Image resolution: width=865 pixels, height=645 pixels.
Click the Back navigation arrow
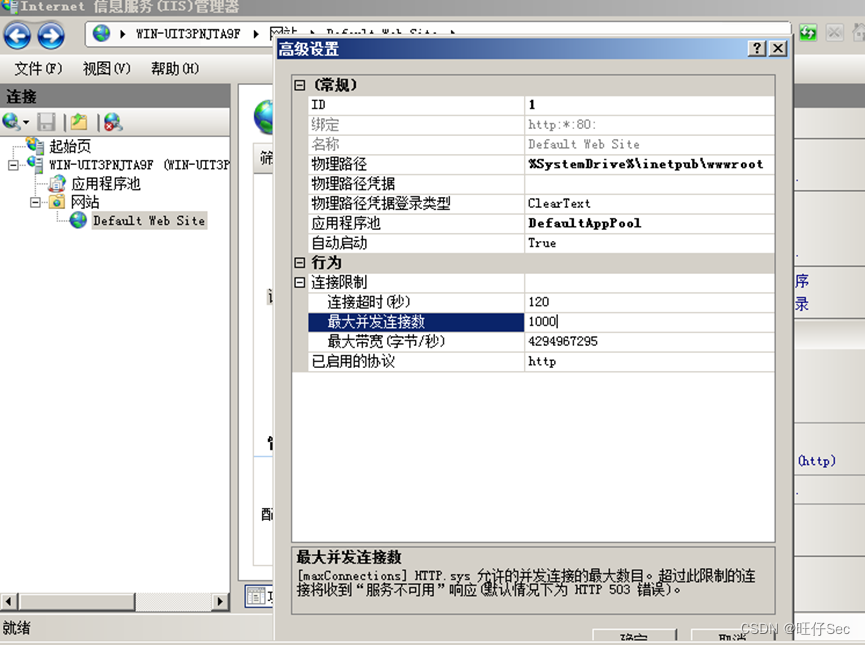coord(17,35)
